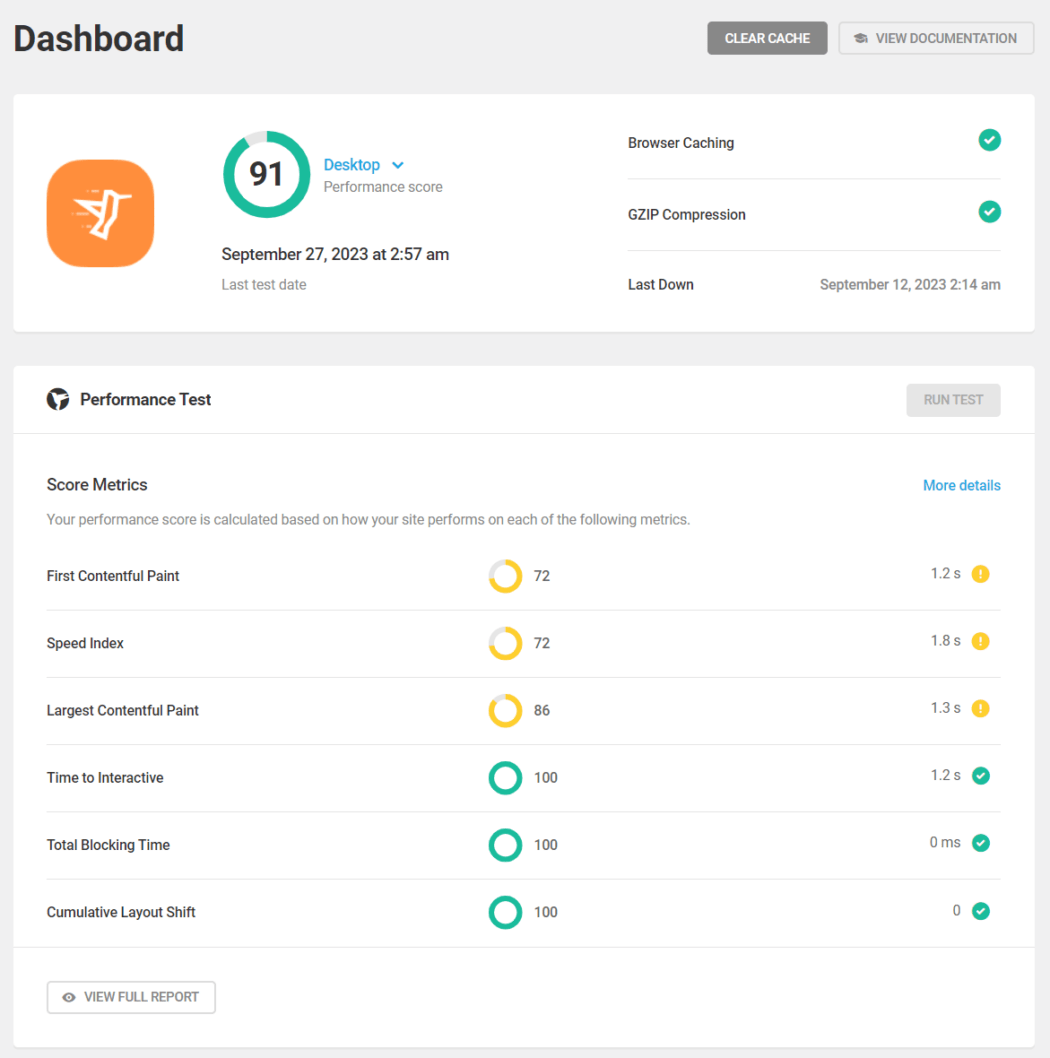The image size is (1050, 1058).
Task: Click the check icon next to Cumulative Layout Shift
Action: click(x=980, y=910)
